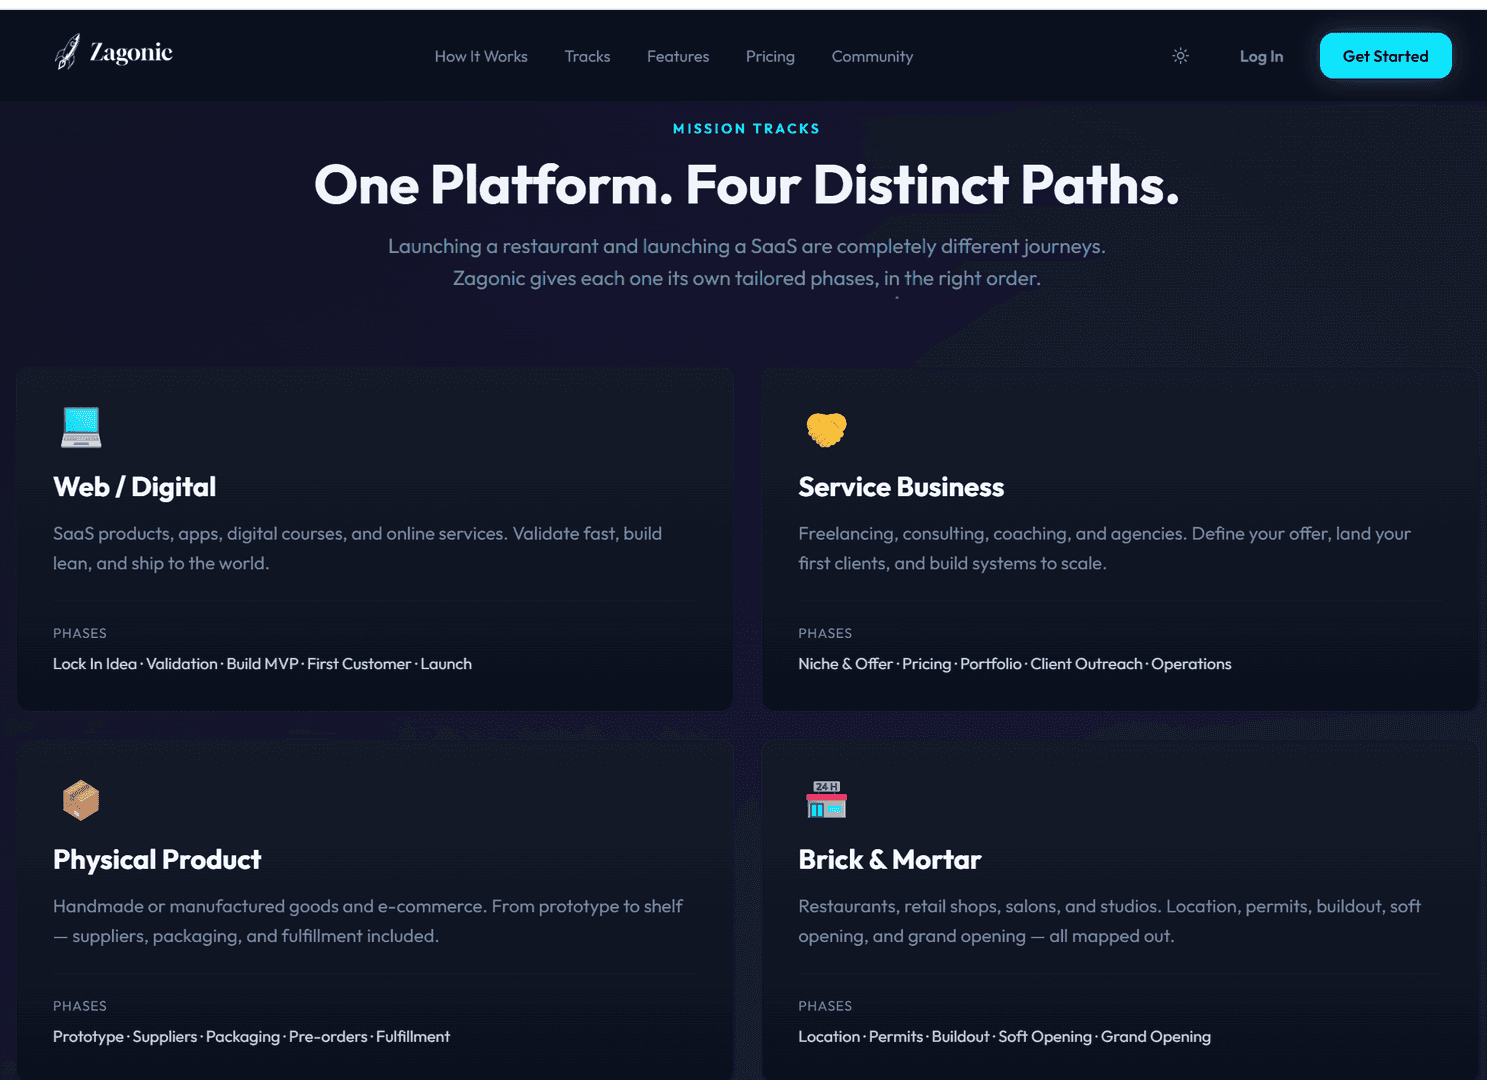1487x1080 pixels.
Task: Click the 'Launch' phase text
Action: (446, 664)
